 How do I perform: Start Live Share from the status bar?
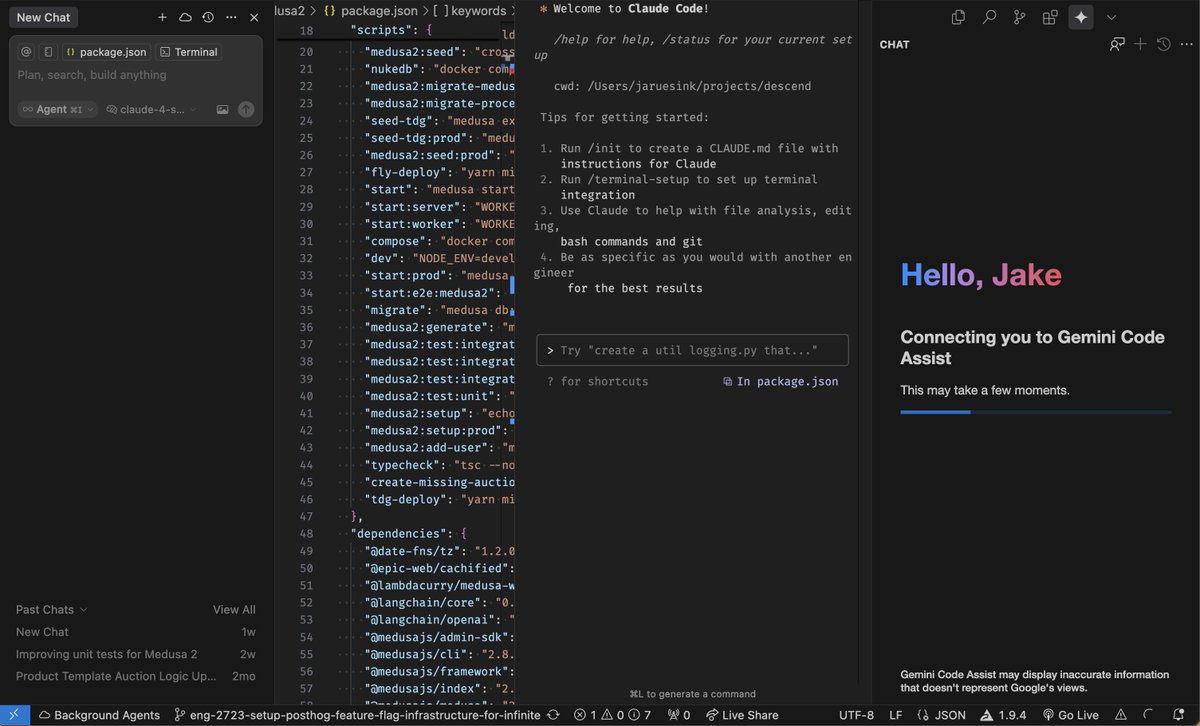[x=742, y=715]
